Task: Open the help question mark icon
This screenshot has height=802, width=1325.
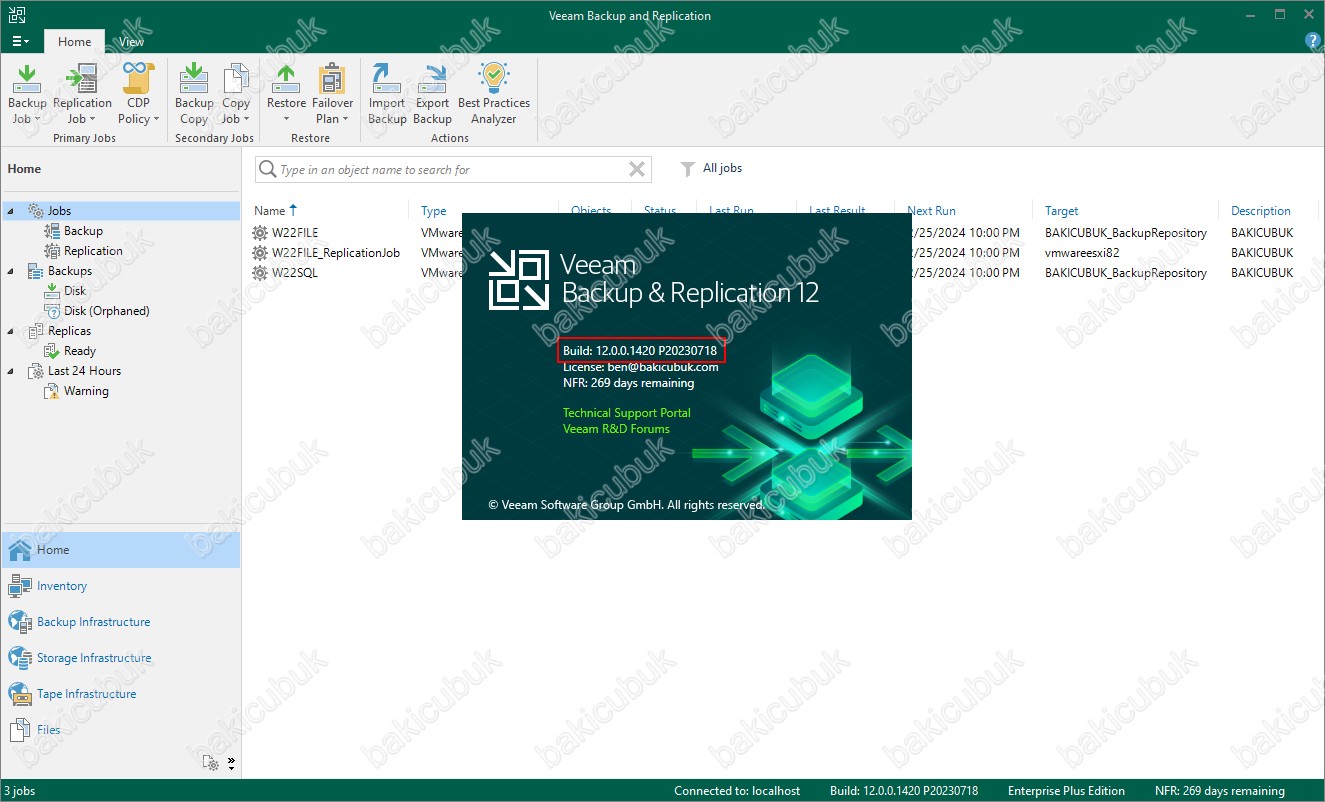Action: point(1313,41)
